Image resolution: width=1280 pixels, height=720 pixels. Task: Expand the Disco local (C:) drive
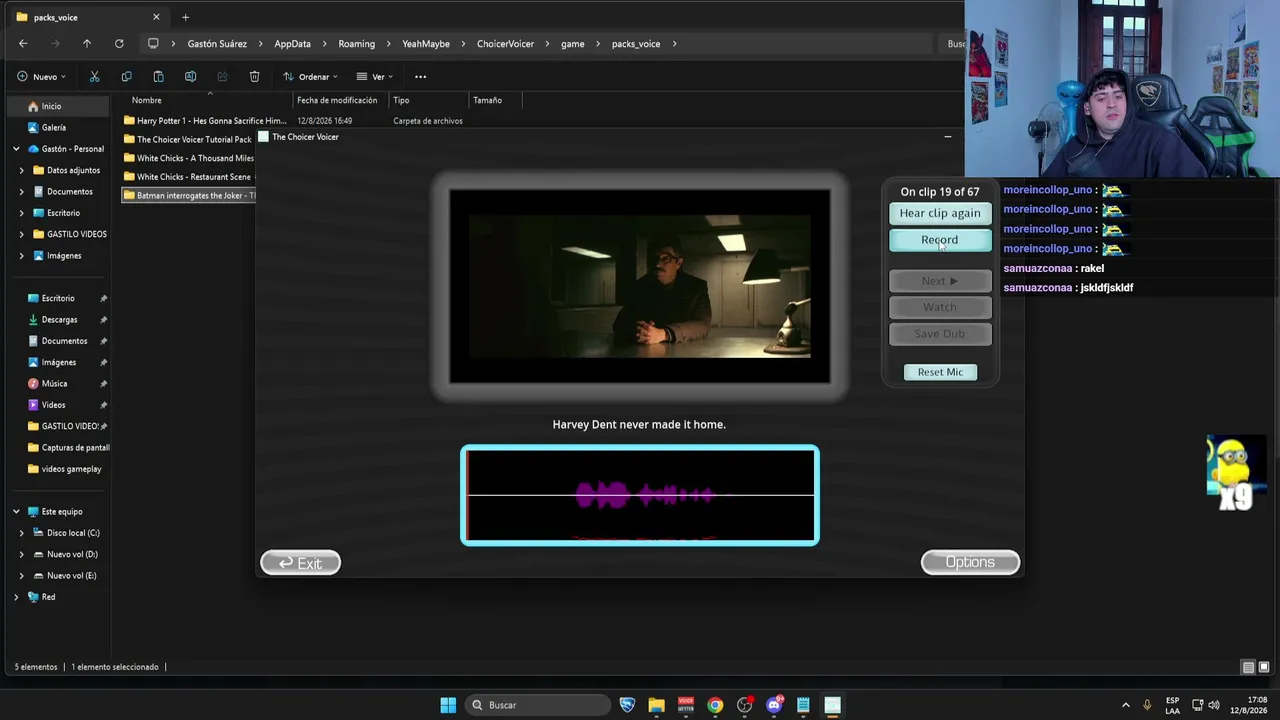pos(22,533)
